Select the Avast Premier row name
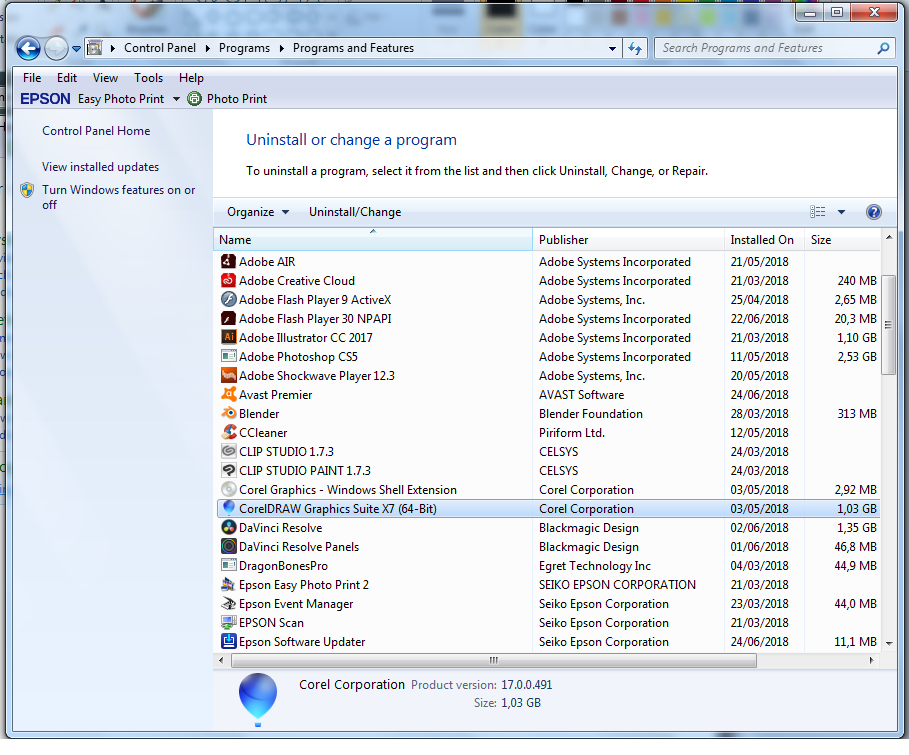Viewport: 909px width, 755px height. (275, 394)
